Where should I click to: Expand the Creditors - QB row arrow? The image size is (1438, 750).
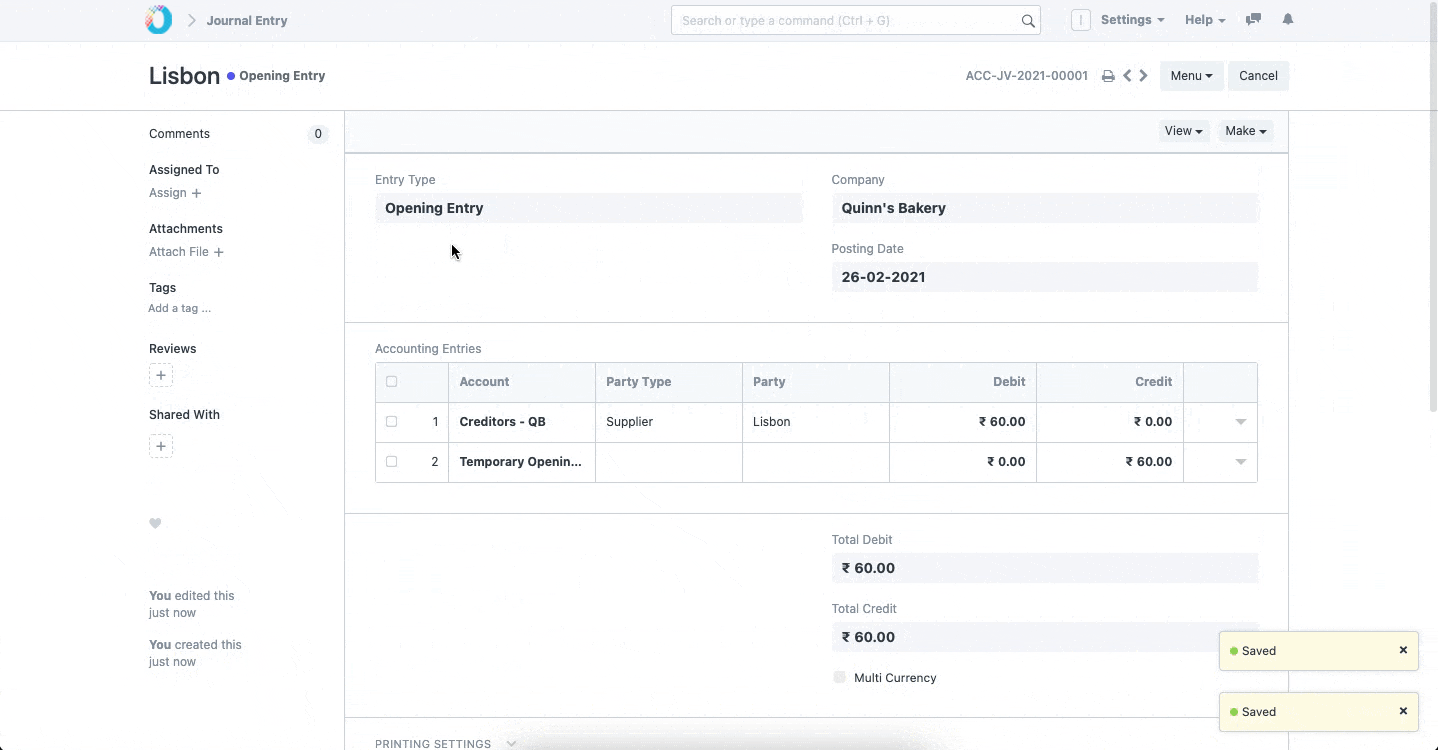coord(1240,422)
